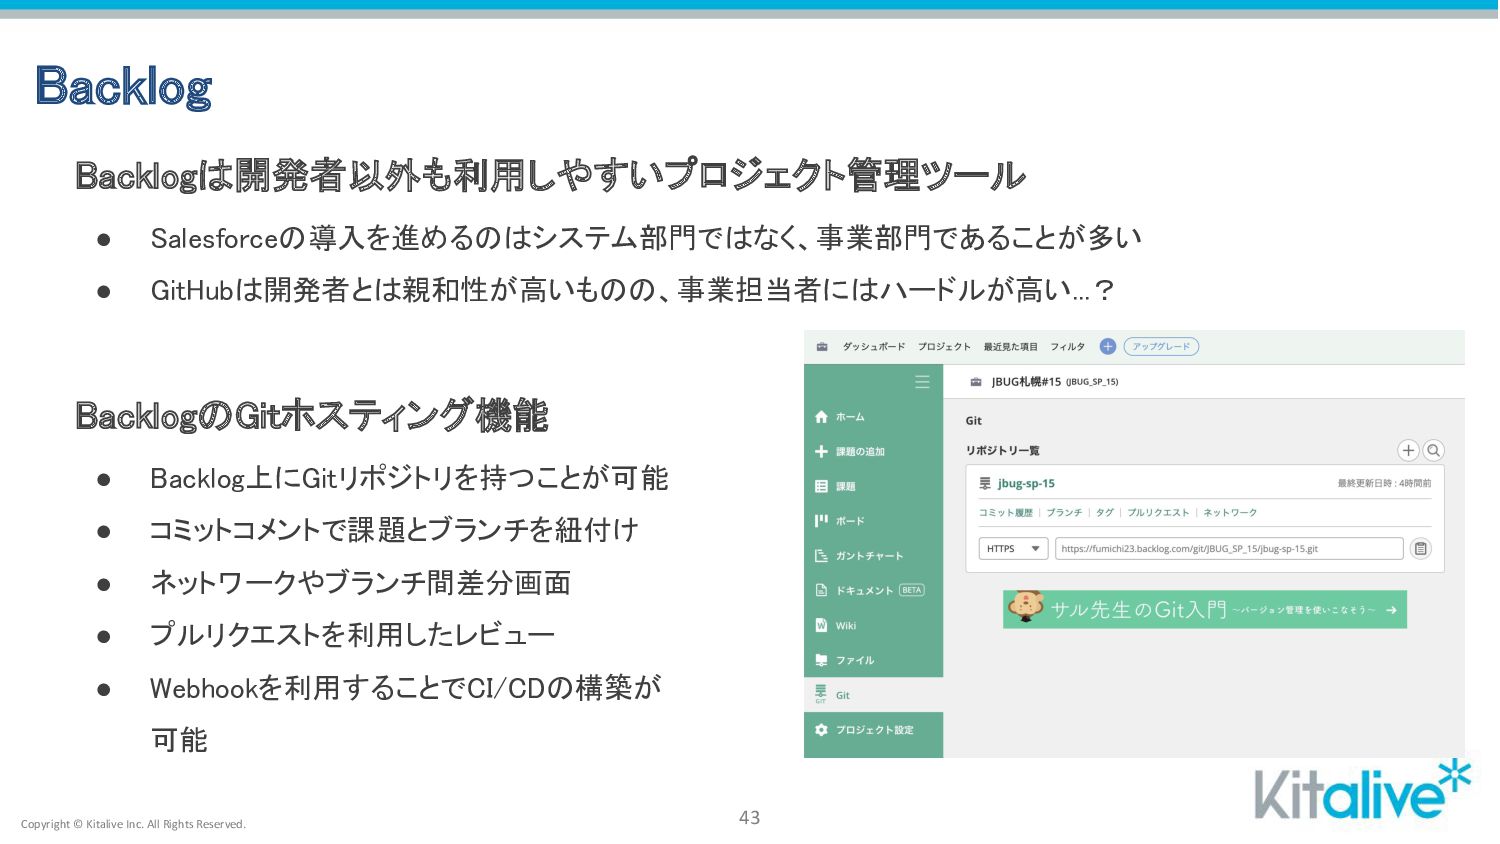Open the サル先生のGit入門 banner
The image size is (1500, 844).
tap(1205, 609)
